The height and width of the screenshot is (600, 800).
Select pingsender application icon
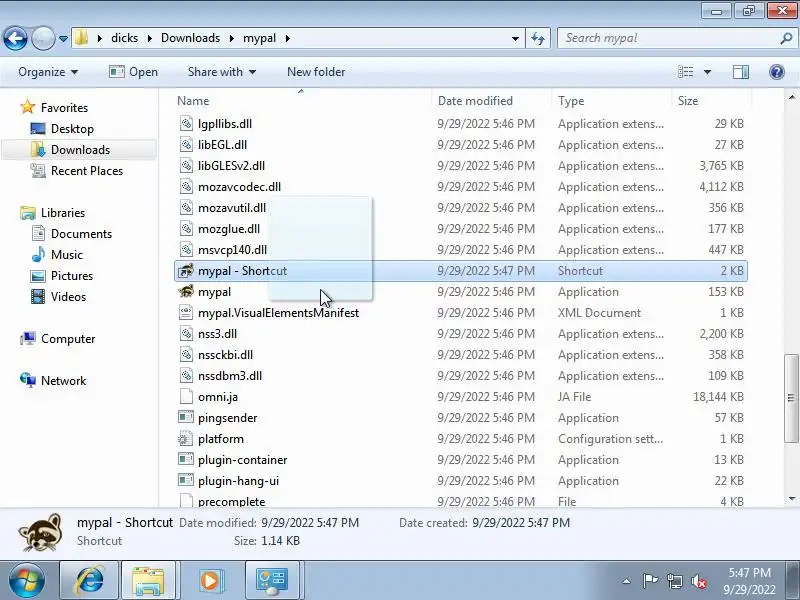(x=186, y=417)
